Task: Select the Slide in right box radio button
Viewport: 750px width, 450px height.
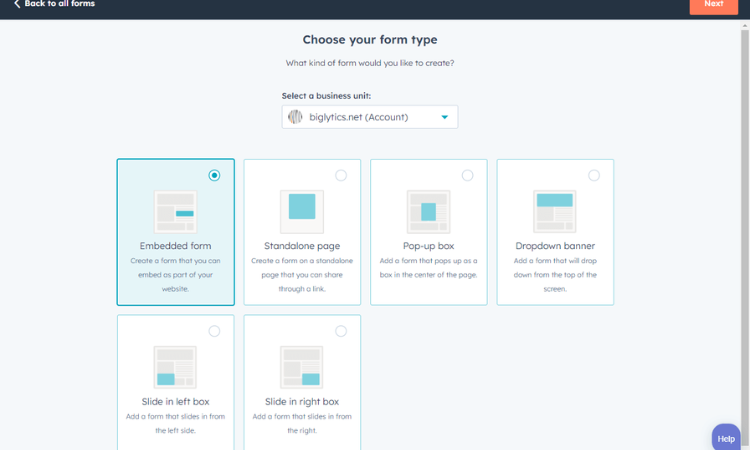Action: [341, 331]
